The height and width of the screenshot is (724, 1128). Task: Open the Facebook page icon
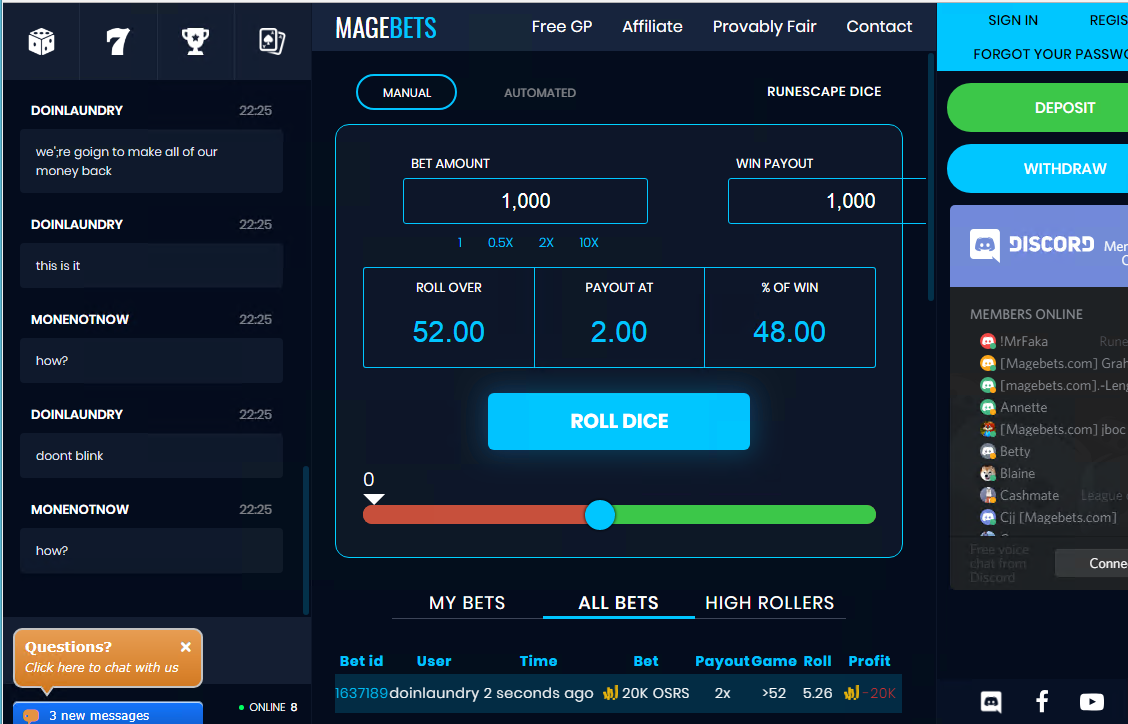pos(1041,701)
